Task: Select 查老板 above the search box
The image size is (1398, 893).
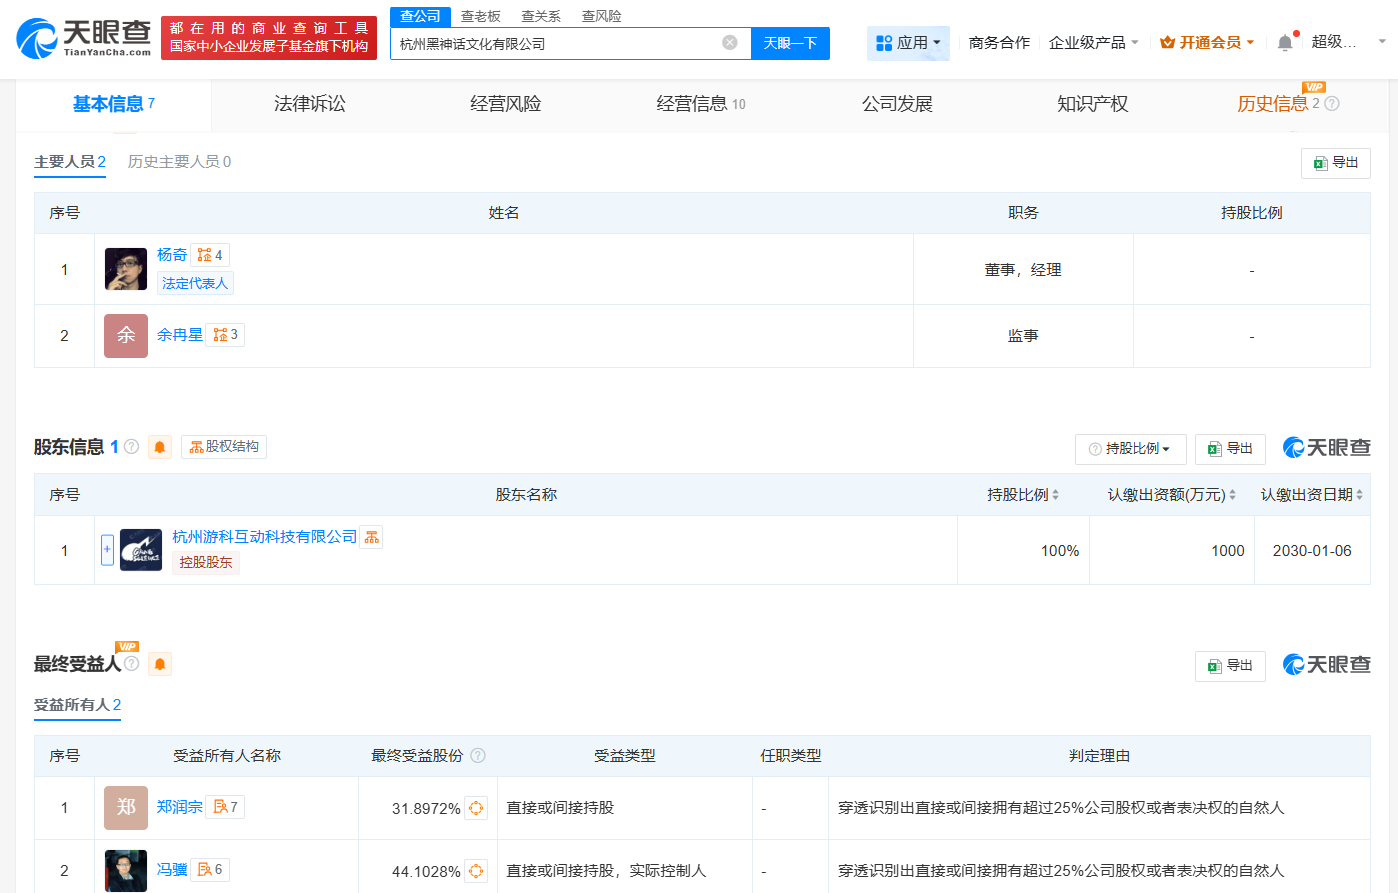Action: [x=480, y=16]
